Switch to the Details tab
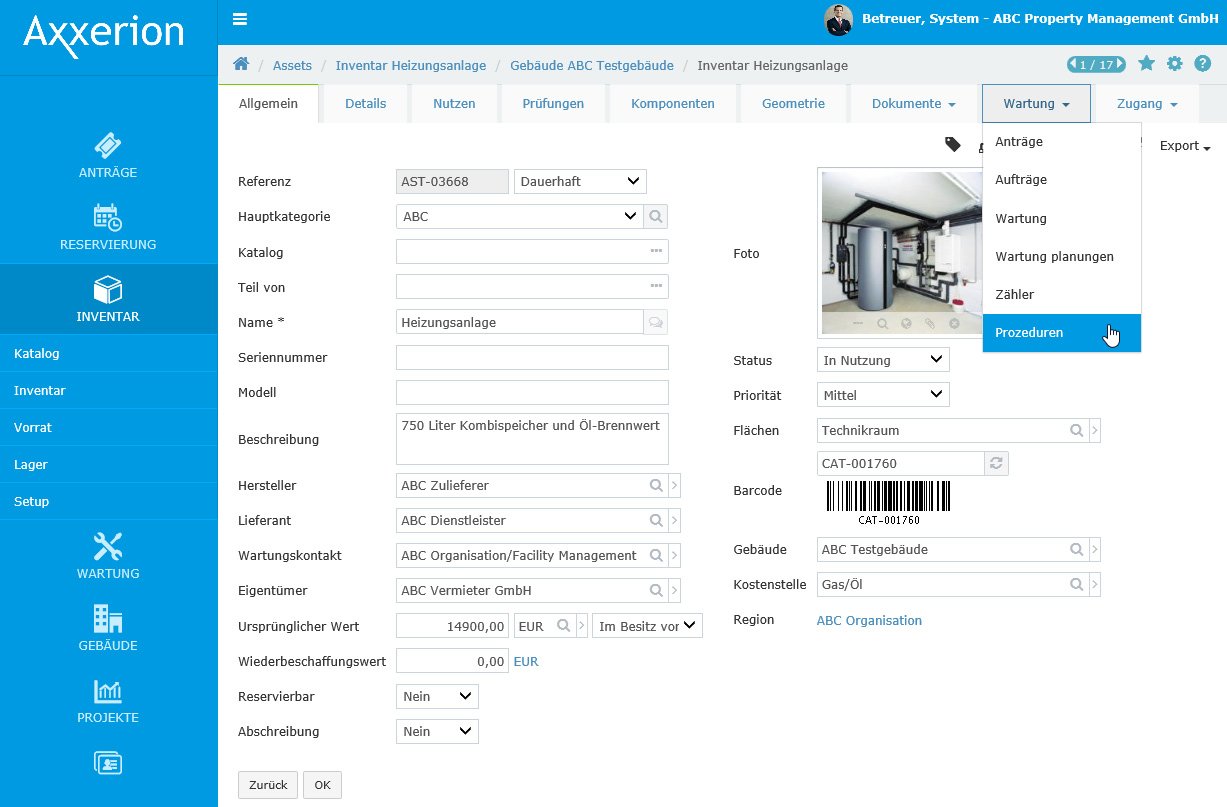 366,103
